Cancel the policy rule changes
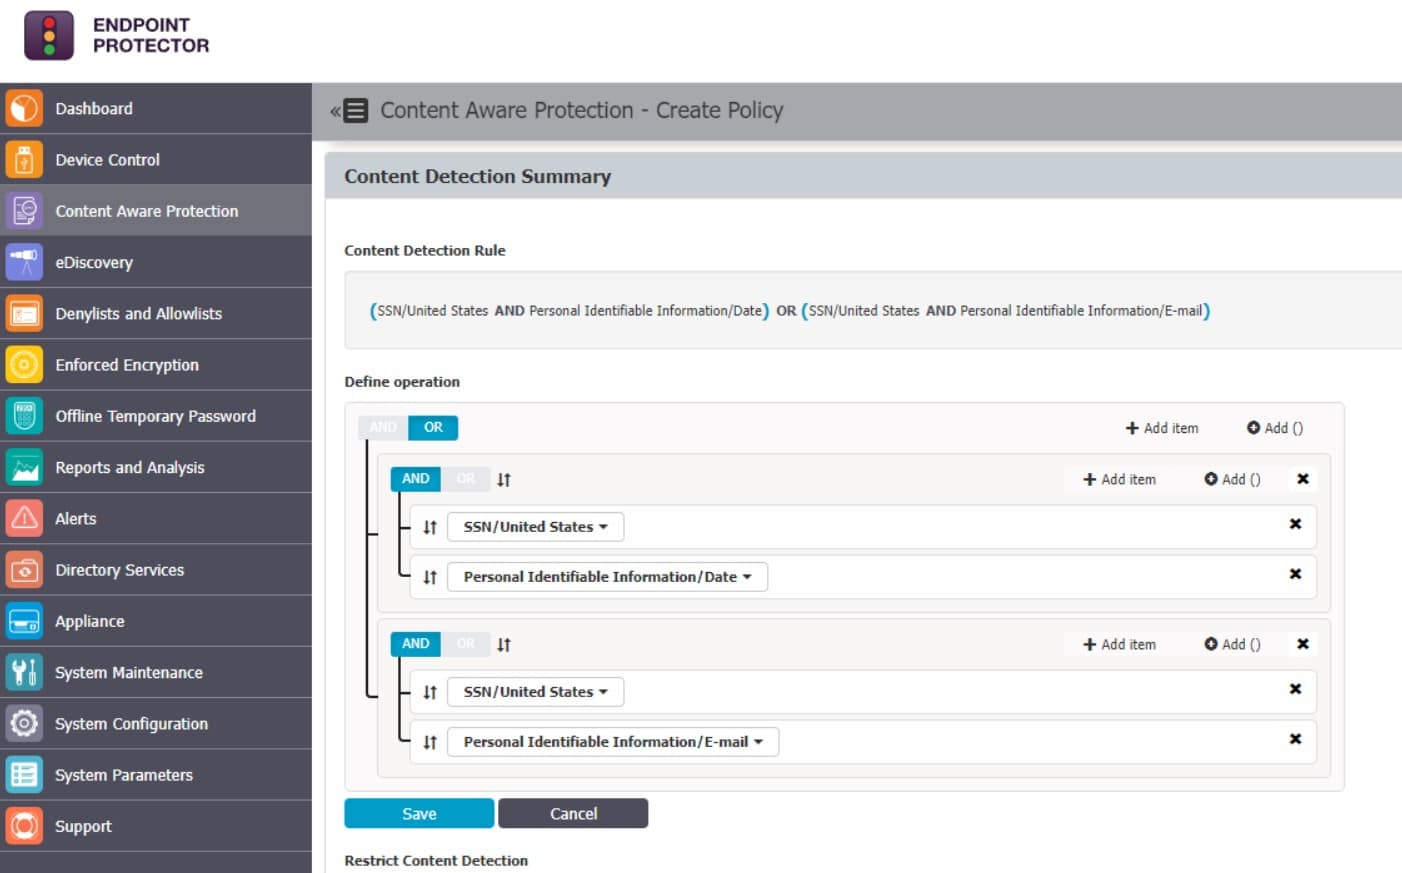This screenshot has width=1402, height=873. pos(573,813)
